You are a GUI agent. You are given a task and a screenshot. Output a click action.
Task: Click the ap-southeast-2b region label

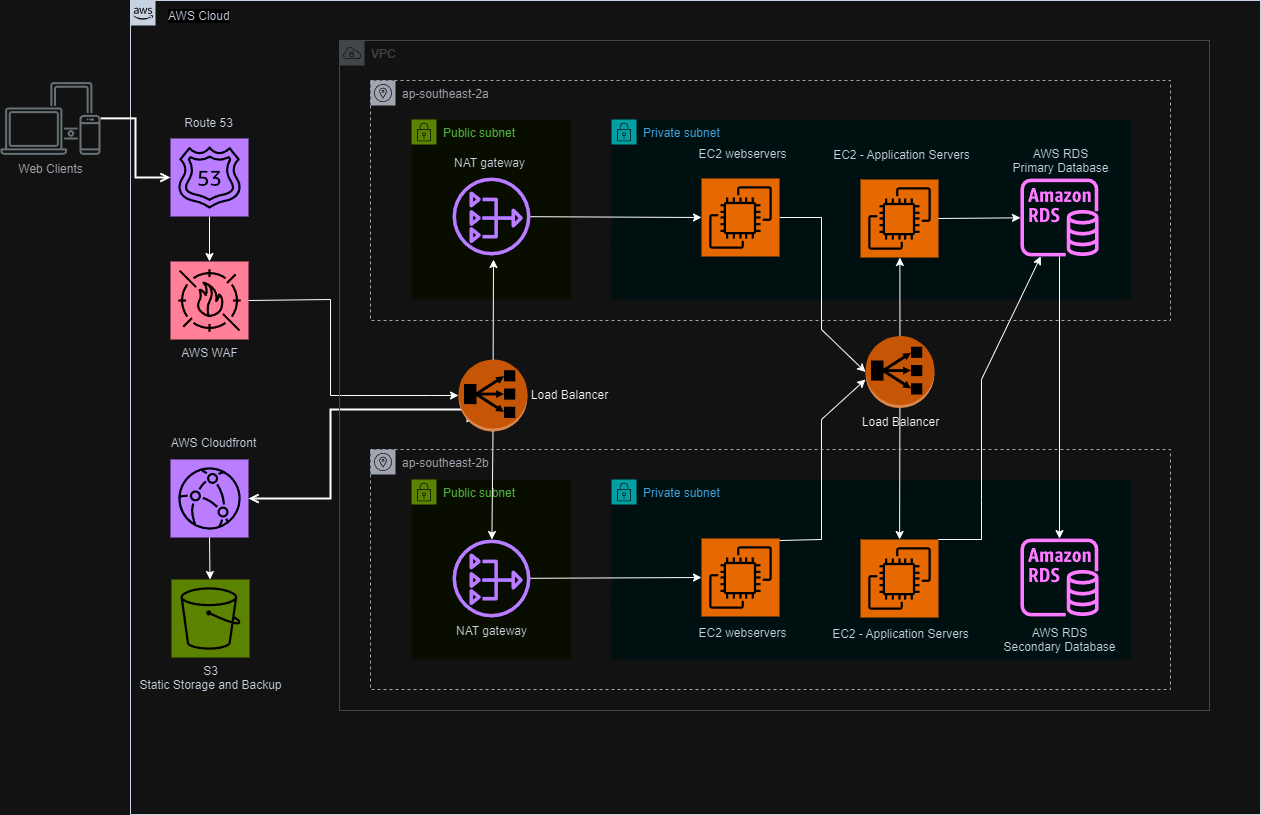coord(446,462)
